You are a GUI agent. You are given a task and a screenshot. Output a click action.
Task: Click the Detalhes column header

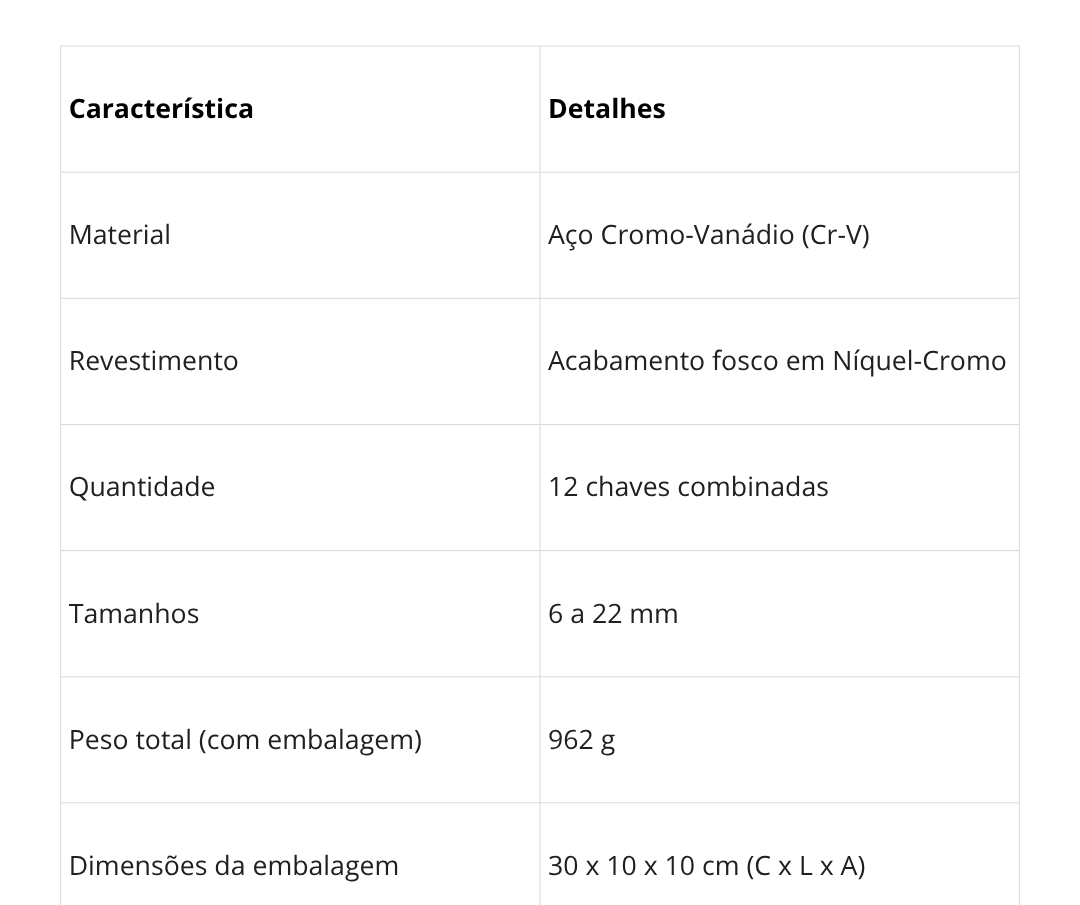[607, 109]
